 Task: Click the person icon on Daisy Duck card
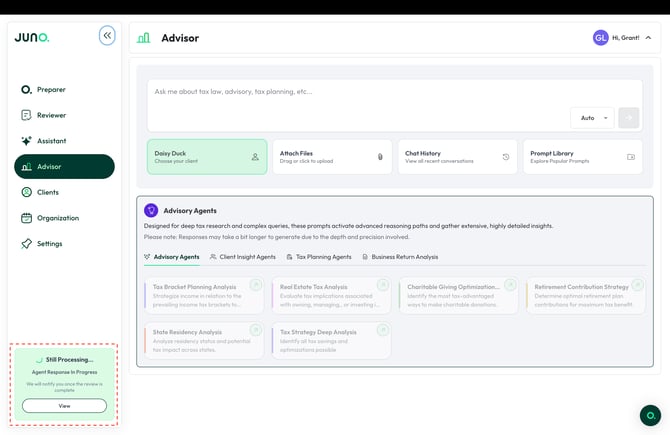point(255,157)
